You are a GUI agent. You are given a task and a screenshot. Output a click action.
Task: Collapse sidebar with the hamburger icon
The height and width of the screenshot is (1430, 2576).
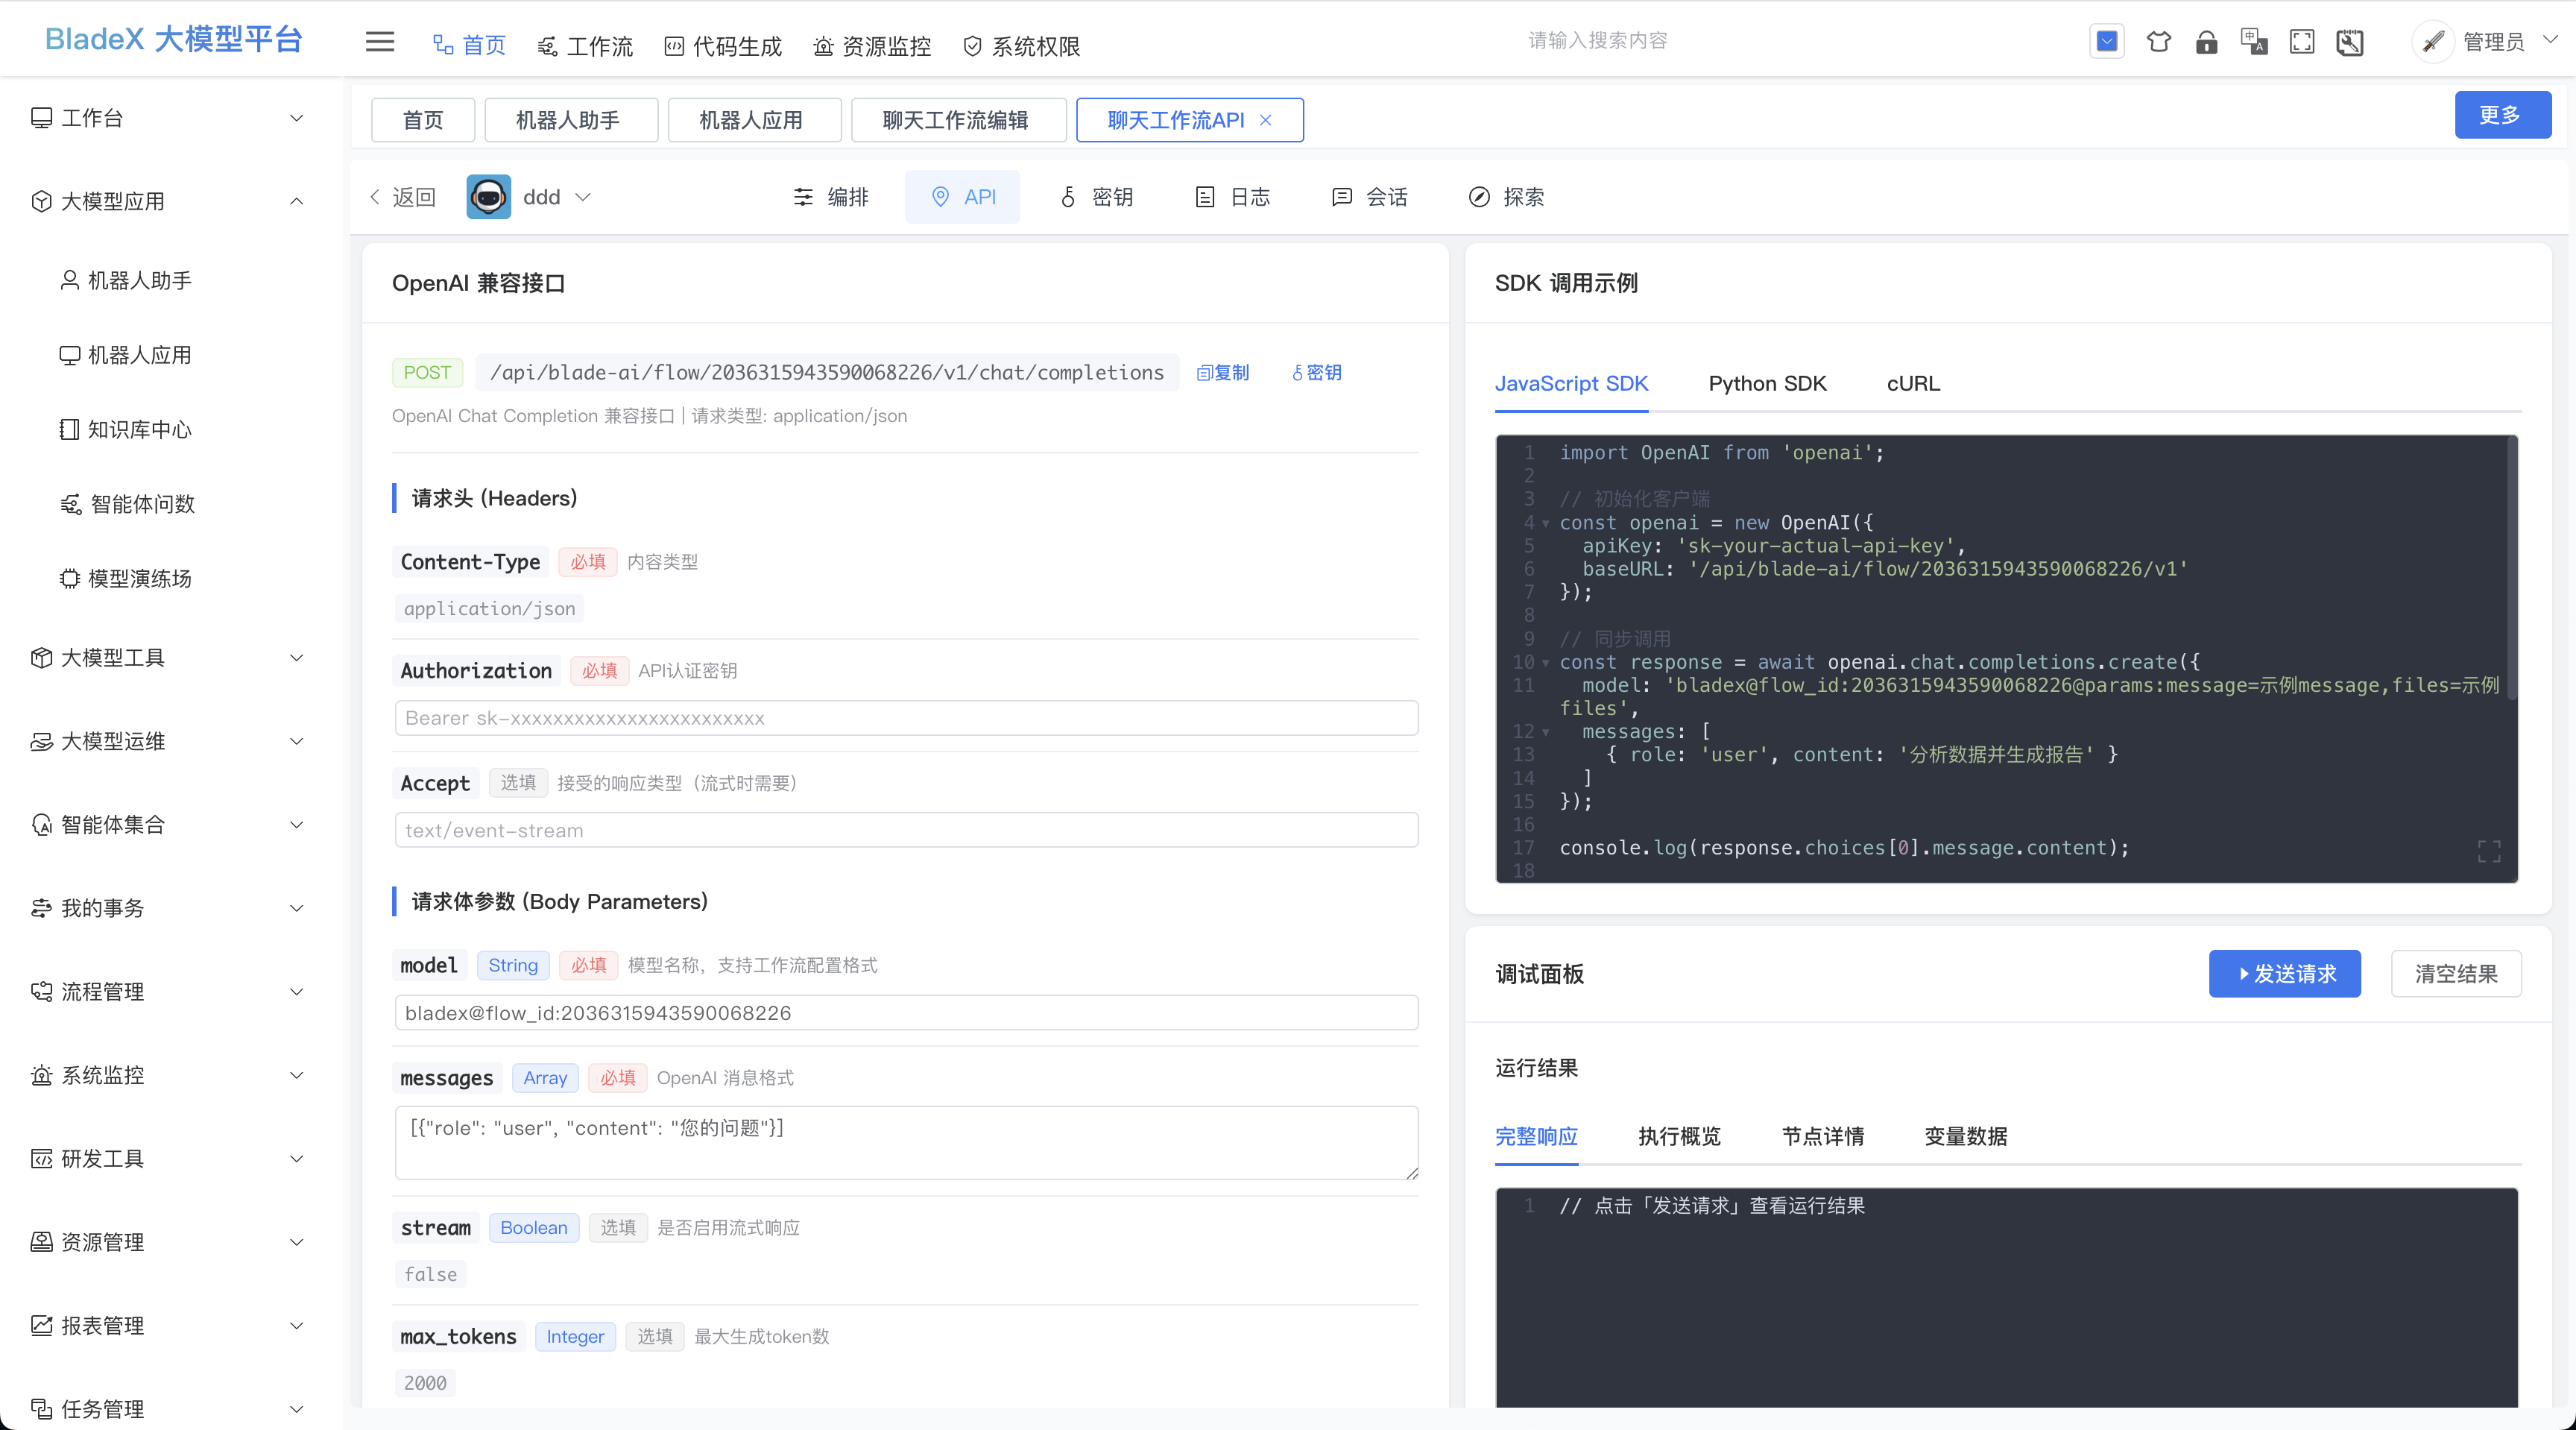click(x=380, y=42)
